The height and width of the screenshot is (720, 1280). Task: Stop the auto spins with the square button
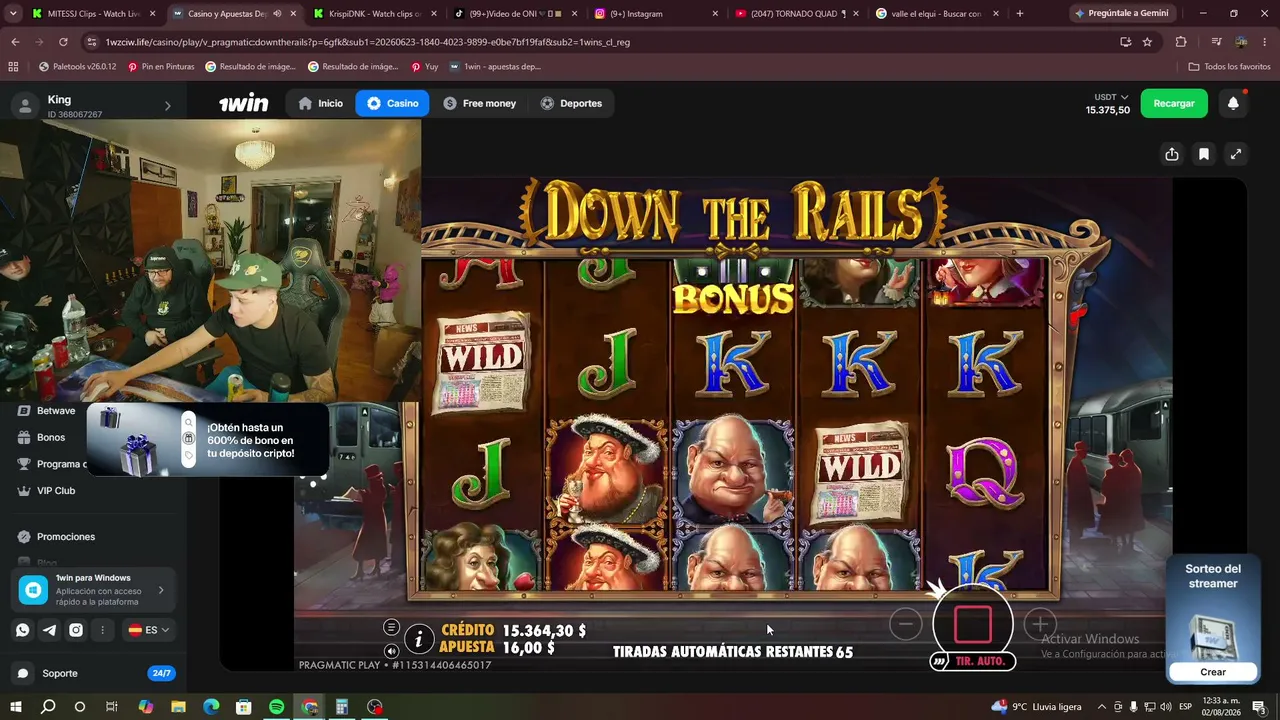(973, 624)
